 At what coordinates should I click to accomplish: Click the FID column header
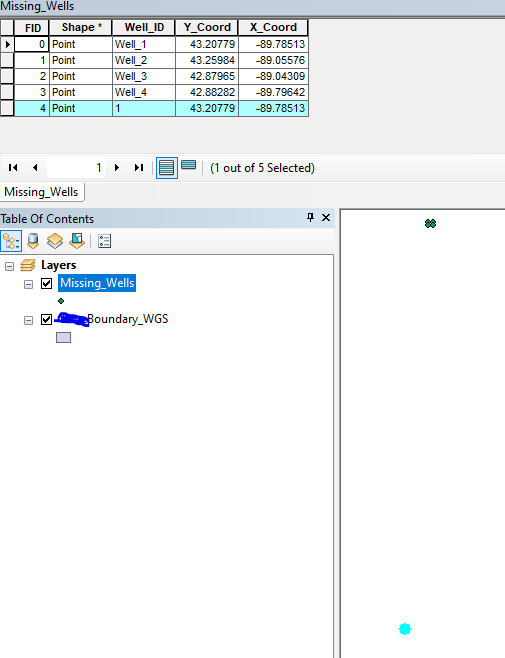(32, 28)
